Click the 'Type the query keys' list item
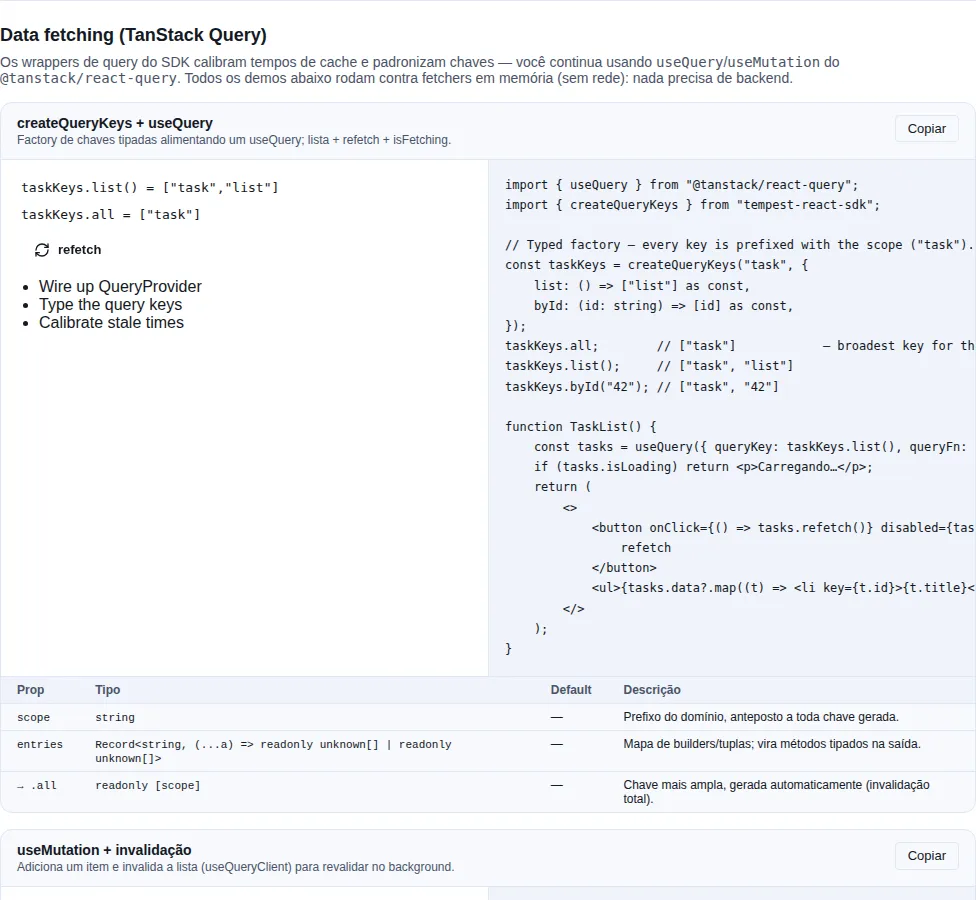Screen dimensions: 976x900 (x=110, y=304)
